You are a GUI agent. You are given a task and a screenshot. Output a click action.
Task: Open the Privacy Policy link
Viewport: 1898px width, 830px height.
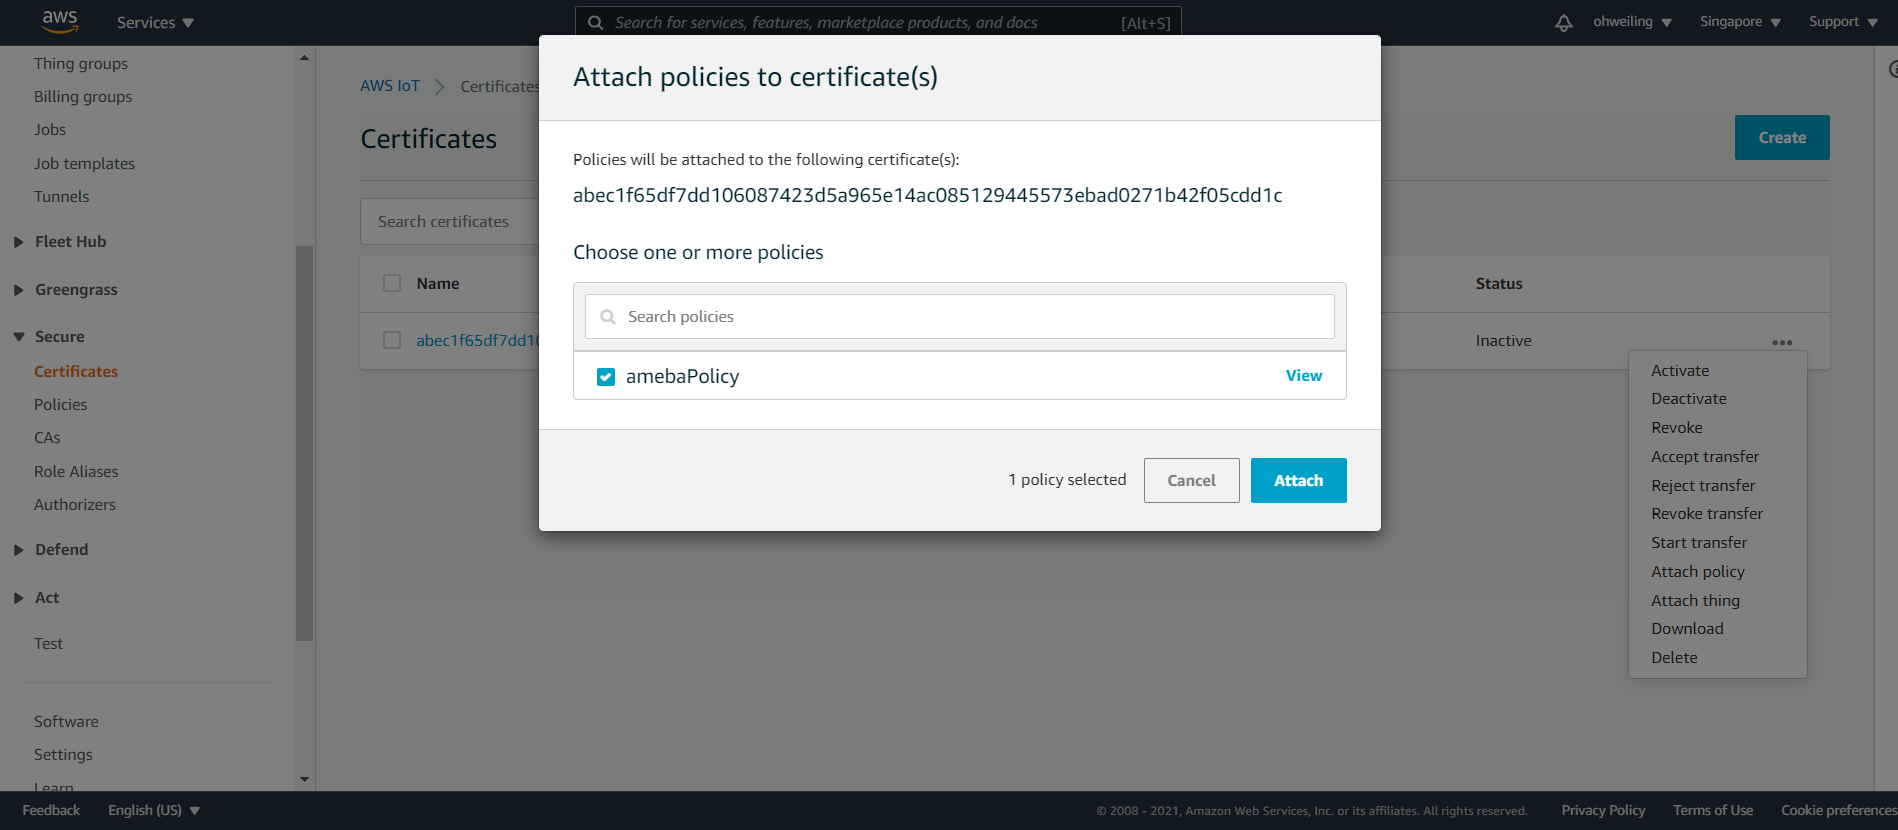click(1603, 810)
